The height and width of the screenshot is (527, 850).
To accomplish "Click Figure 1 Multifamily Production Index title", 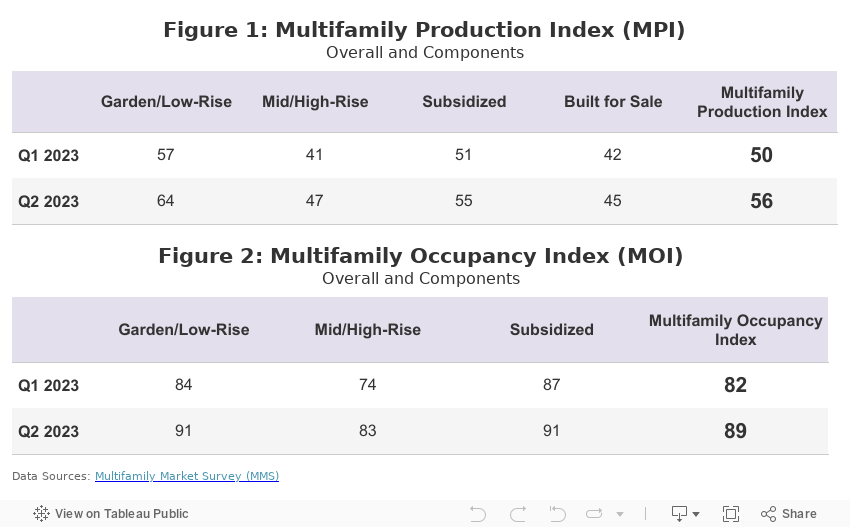I will pyautogui.click(x=424, y=30).
